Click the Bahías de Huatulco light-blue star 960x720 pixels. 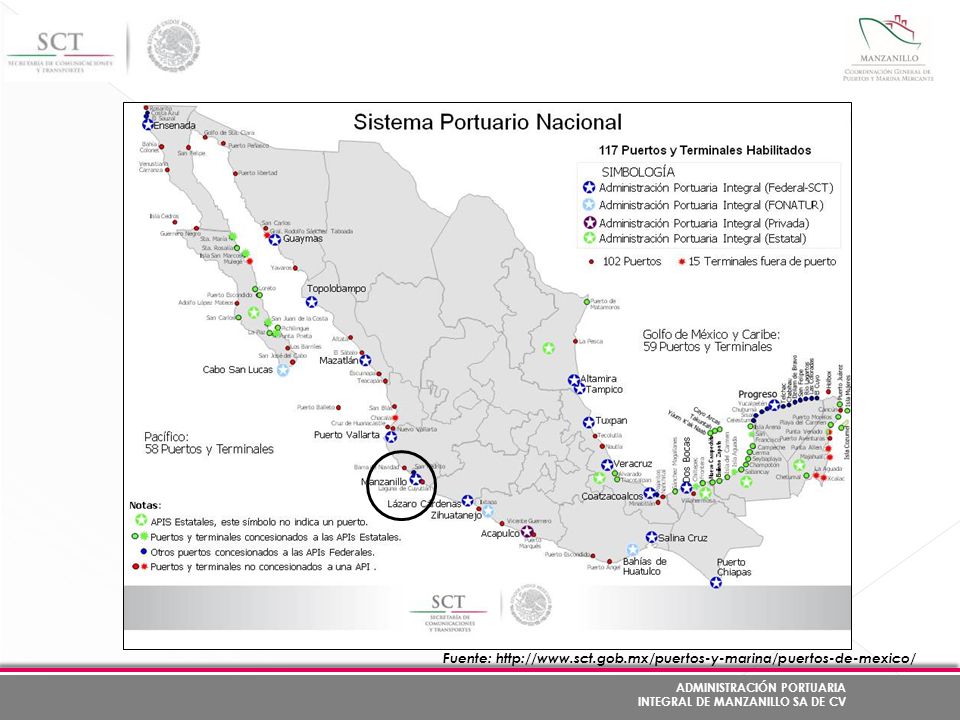tap(632, 550)
